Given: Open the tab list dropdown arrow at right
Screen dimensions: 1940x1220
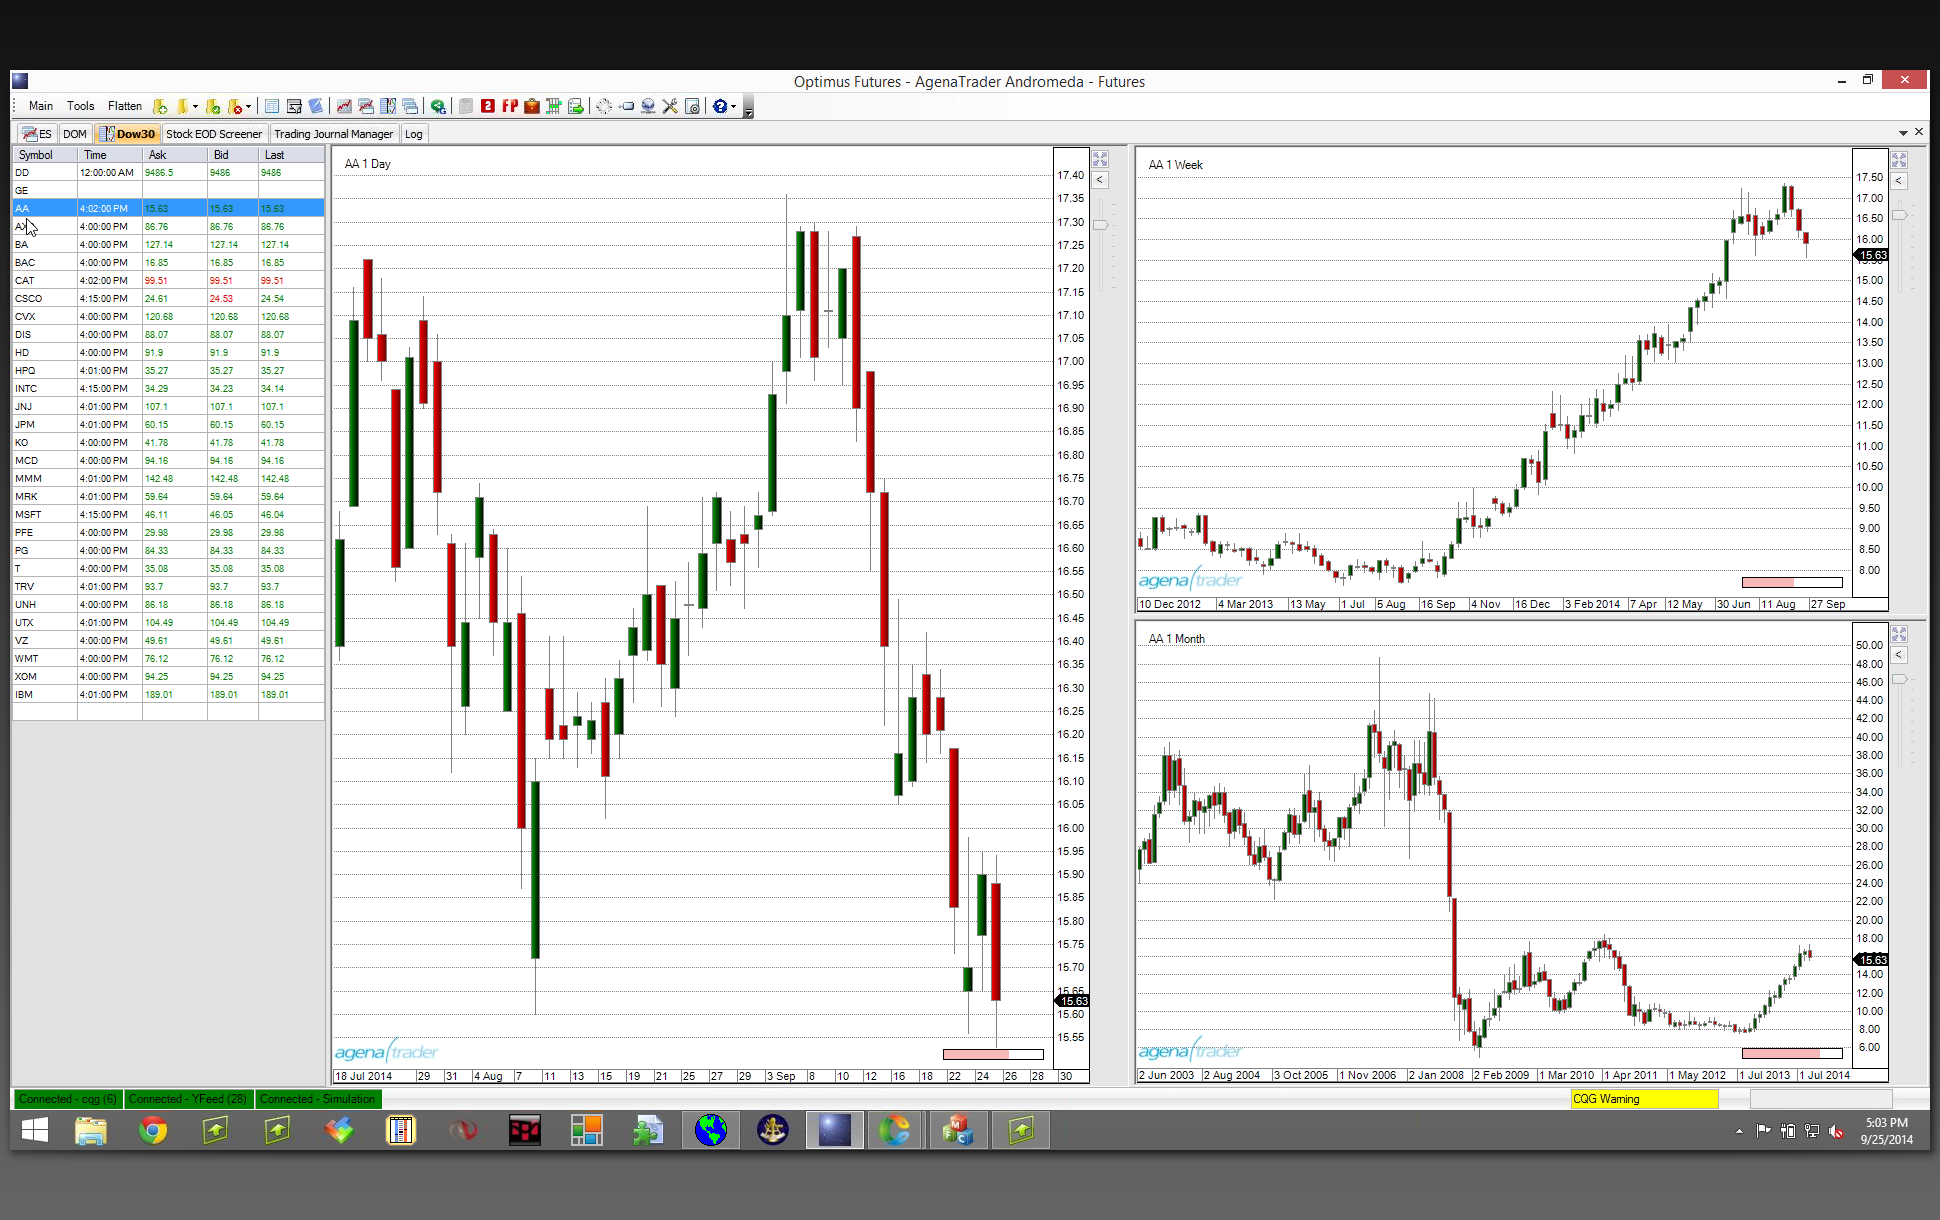Looking at the screenshot, I should tap(1903, 133).
